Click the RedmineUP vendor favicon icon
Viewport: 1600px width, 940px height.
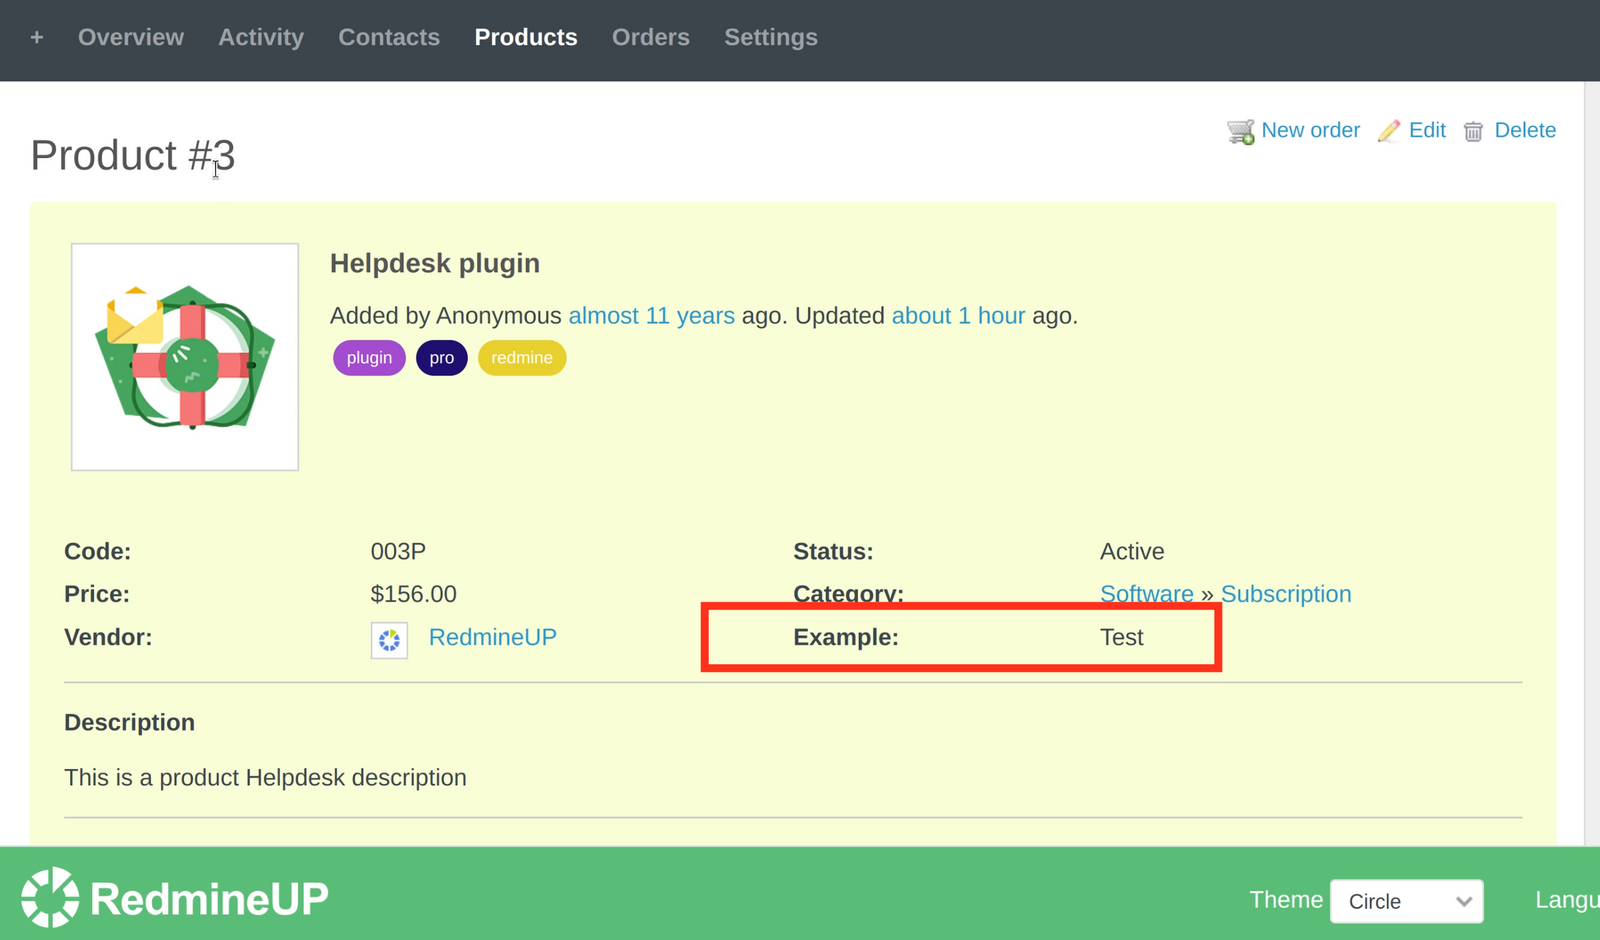(x=389, y=640)
